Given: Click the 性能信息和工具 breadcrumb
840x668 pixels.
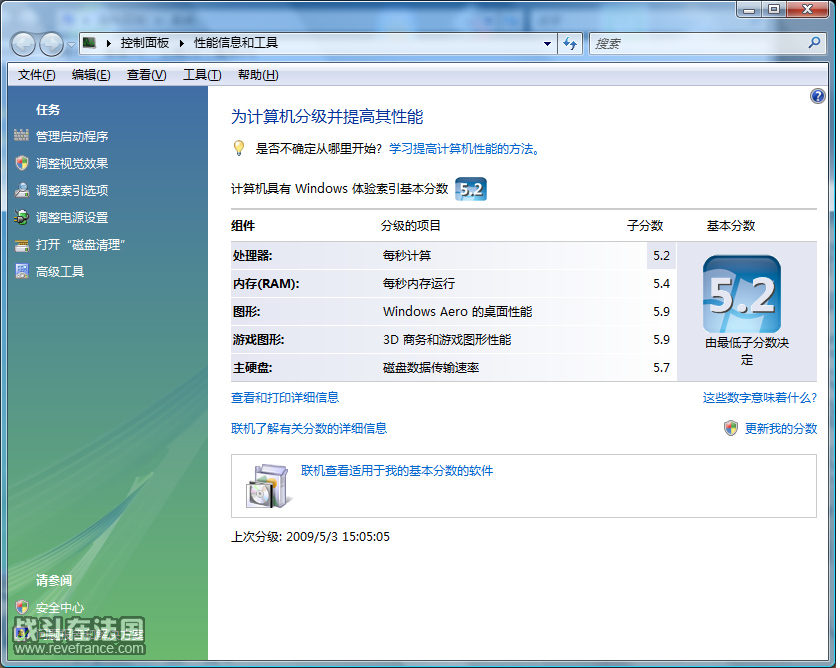Looking at the screenshot, I should 236,43.
